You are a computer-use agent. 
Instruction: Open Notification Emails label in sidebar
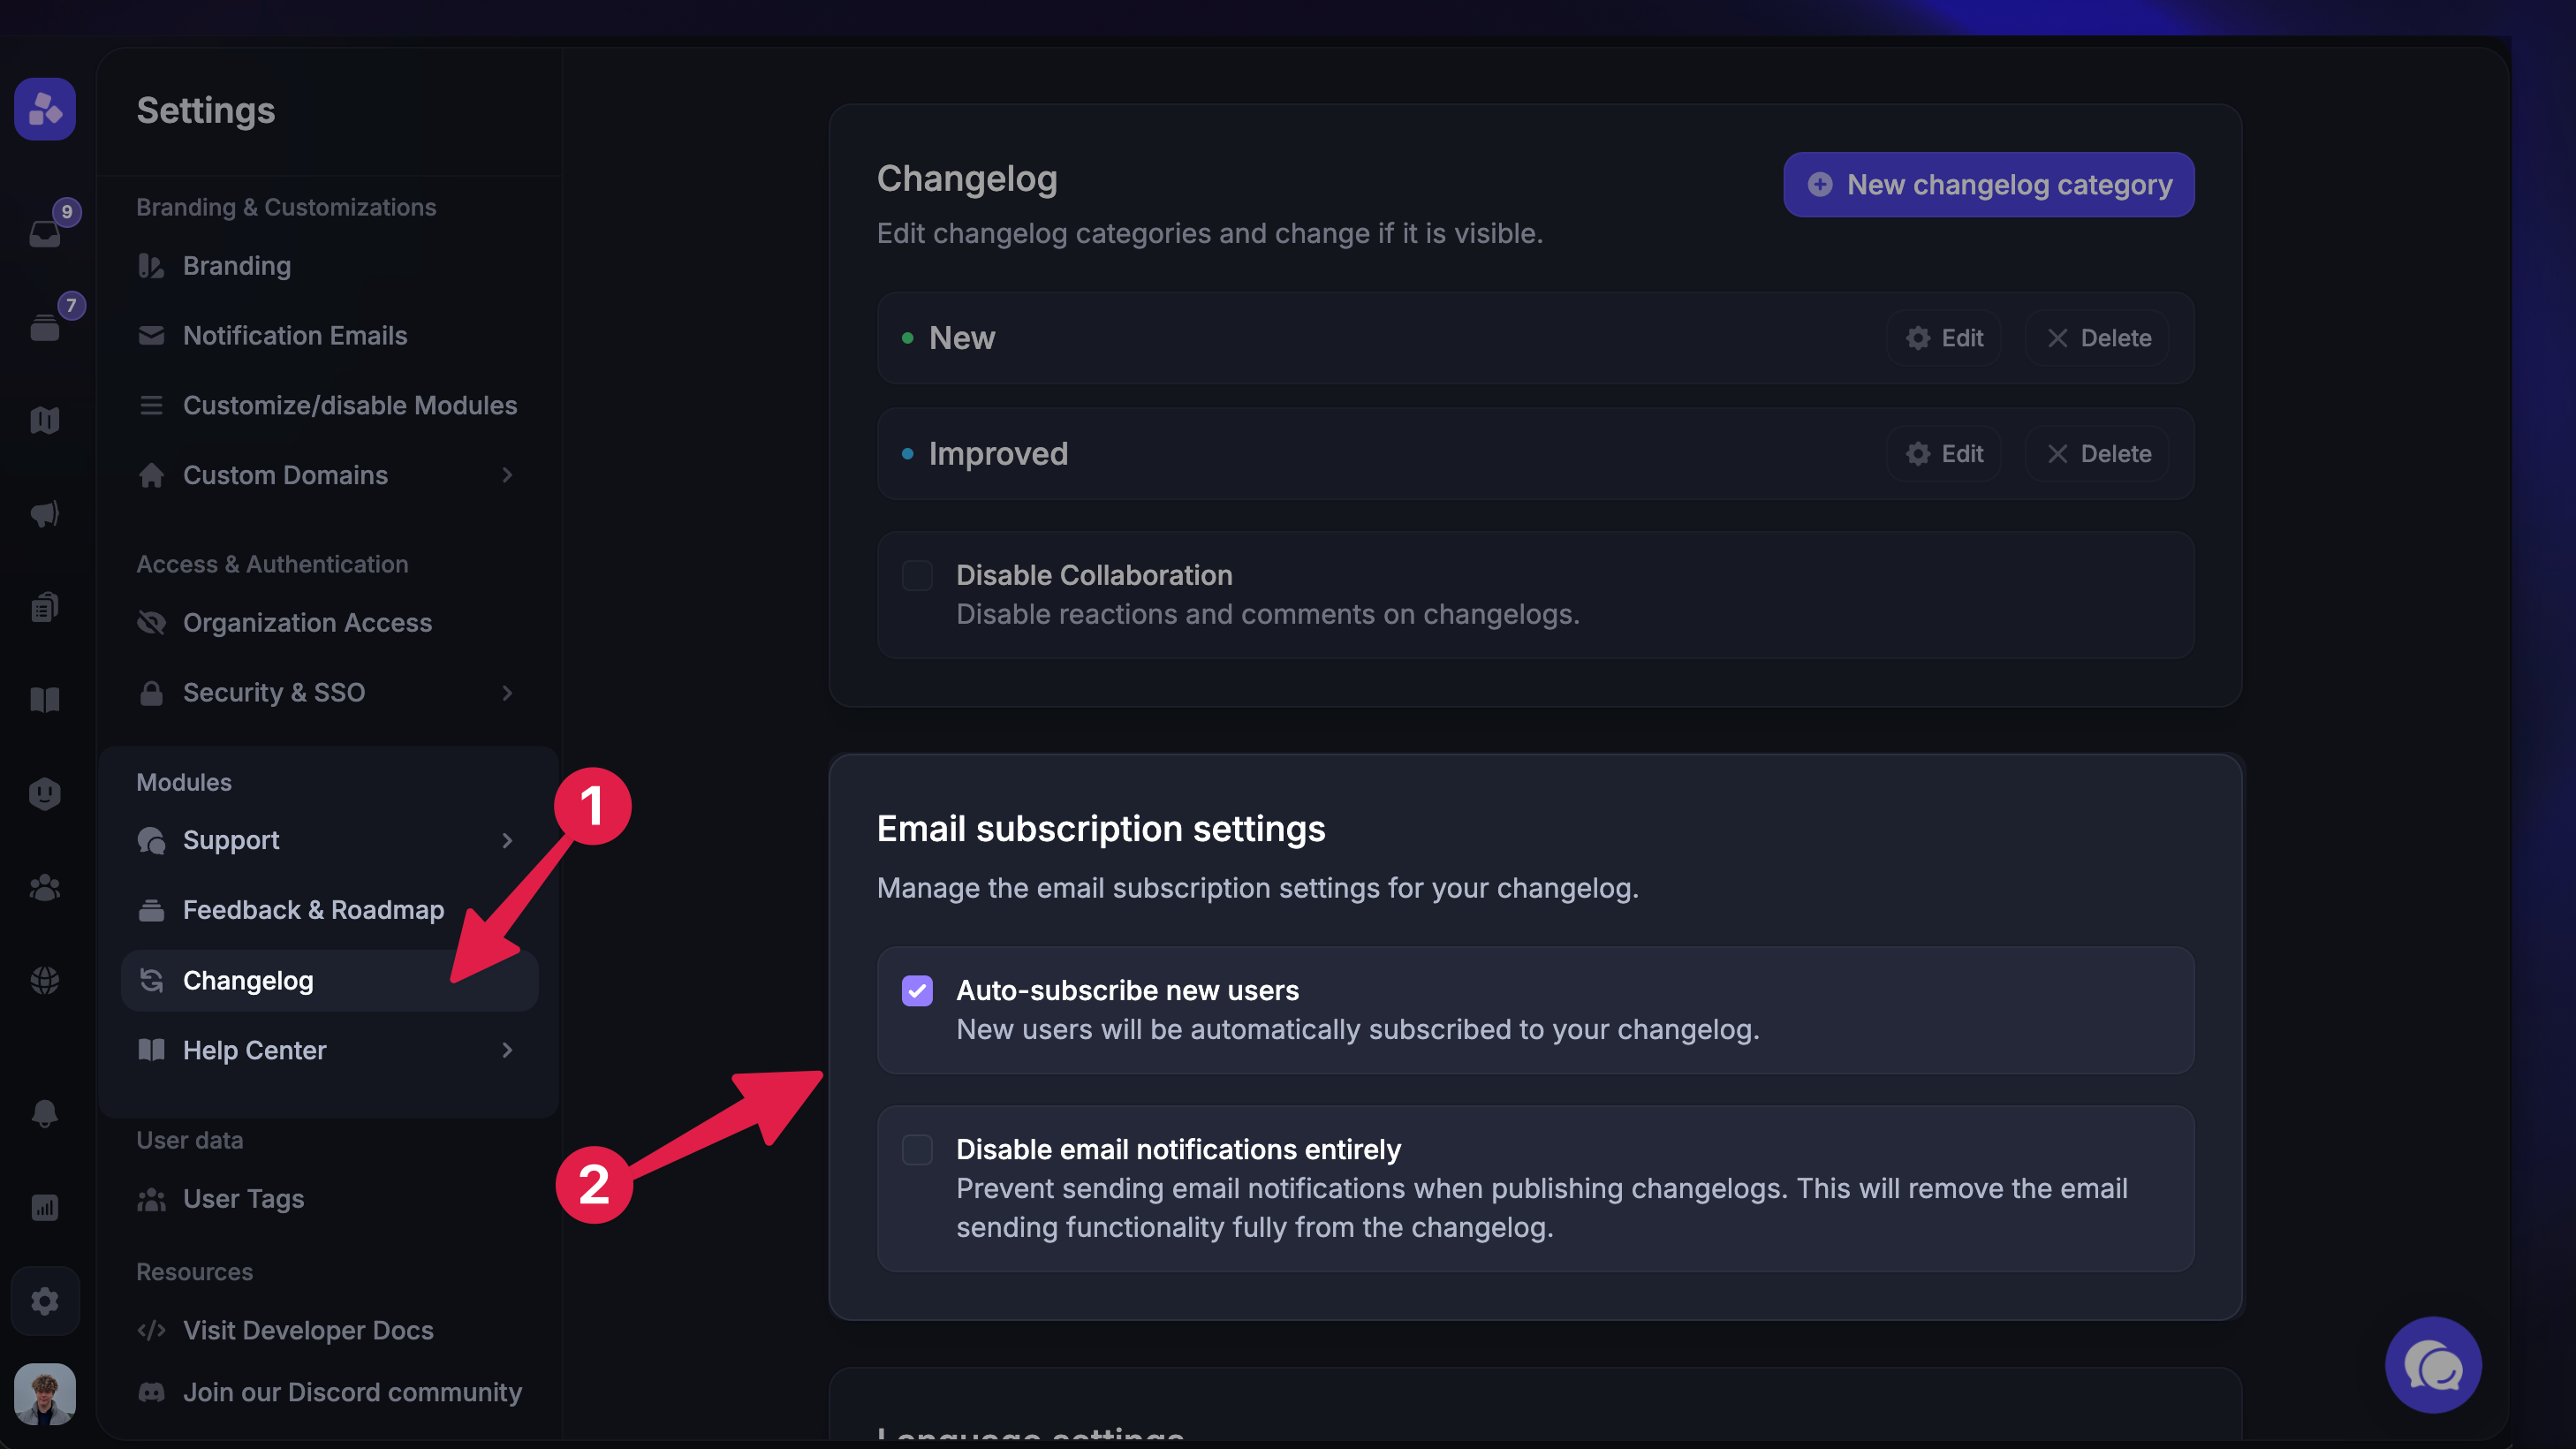(x=295, y=336)
